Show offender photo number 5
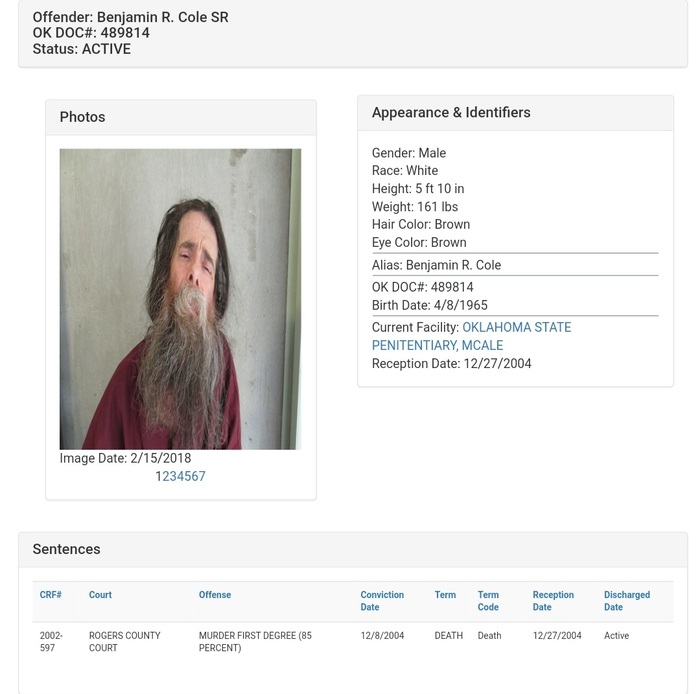Screen dimensions: 700x694 (x=187, y=476)
